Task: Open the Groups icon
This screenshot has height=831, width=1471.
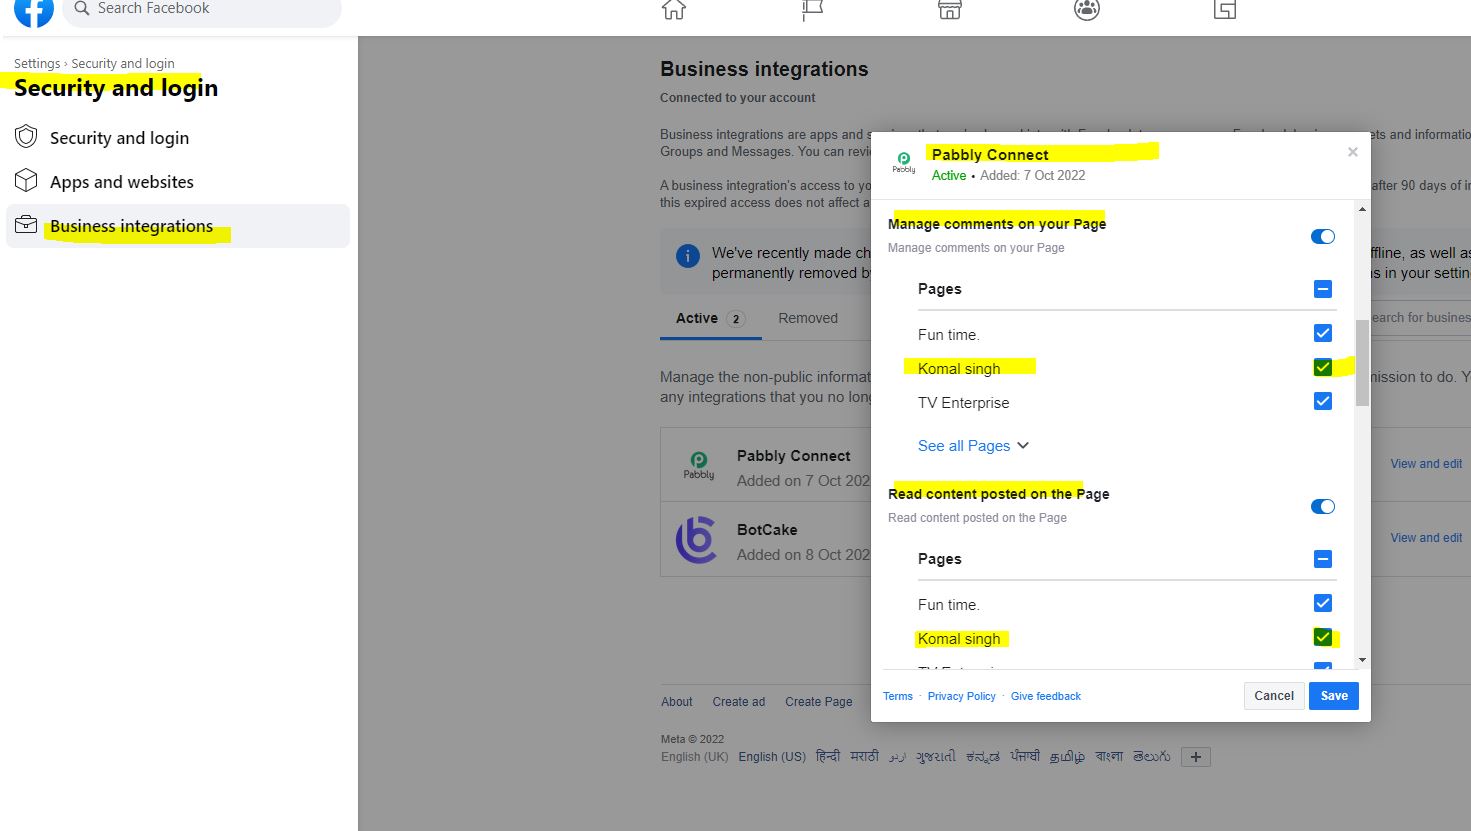Action: 1087,9
